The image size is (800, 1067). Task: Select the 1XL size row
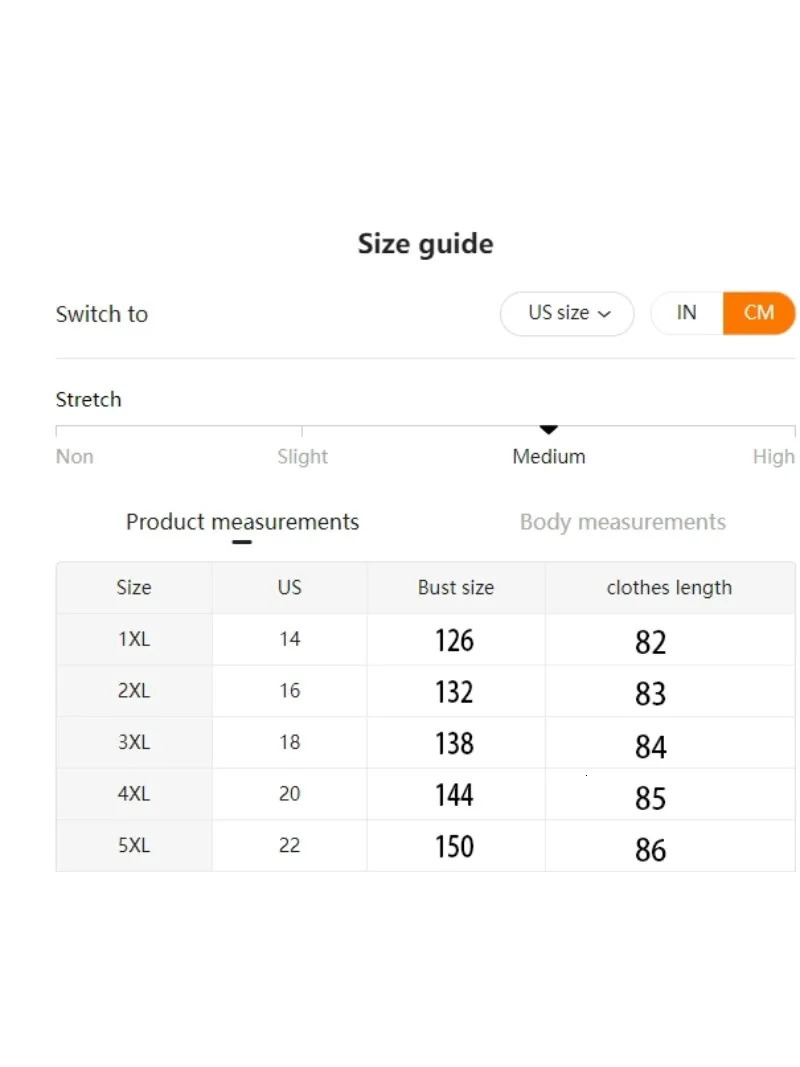pyautogui.click(x=134, y=639)
